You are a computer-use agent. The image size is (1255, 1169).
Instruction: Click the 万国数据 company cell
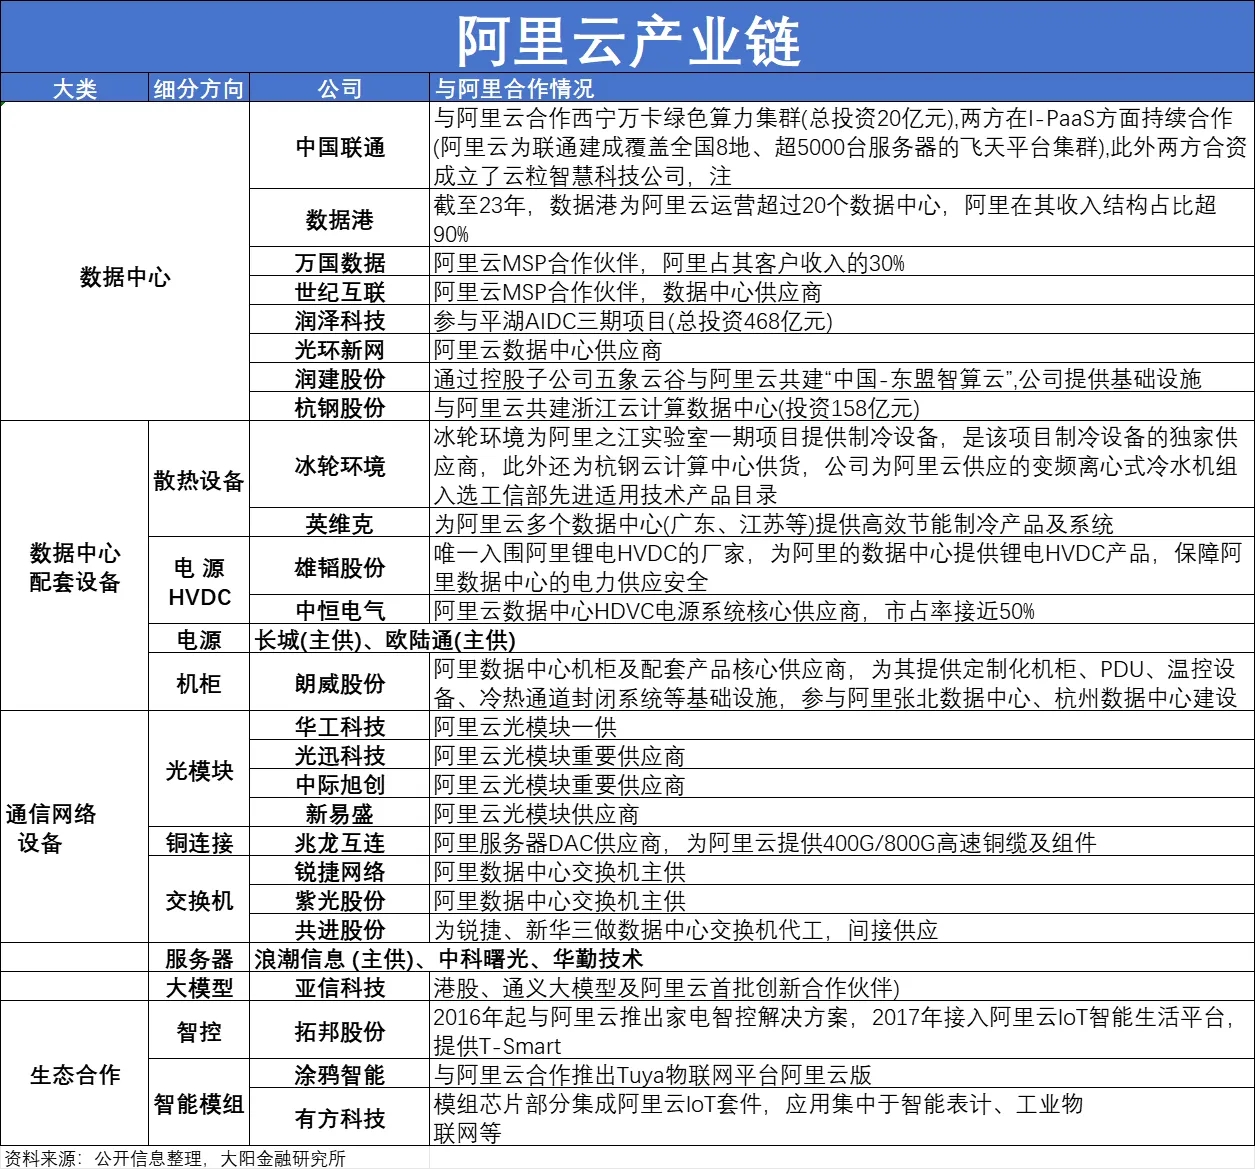click(x=340, y=263)
